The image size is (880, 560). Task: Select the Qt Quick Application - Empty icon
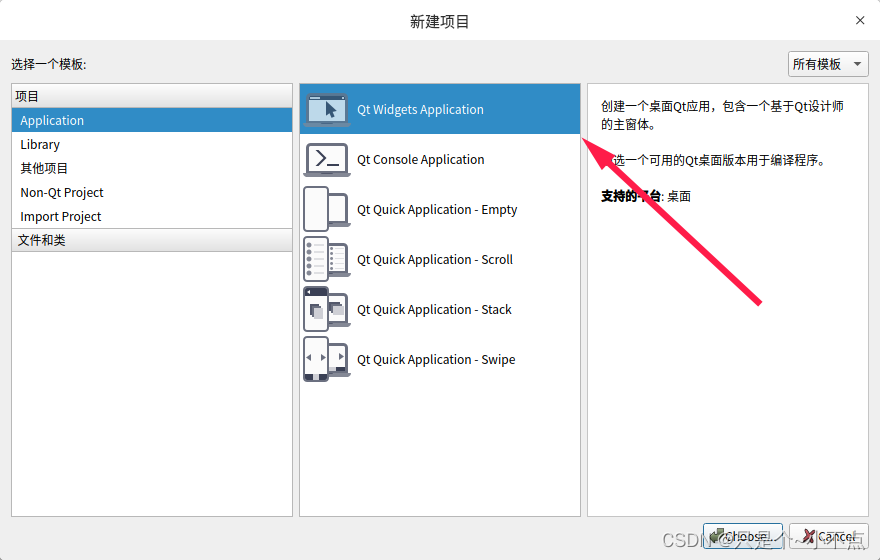327,209
